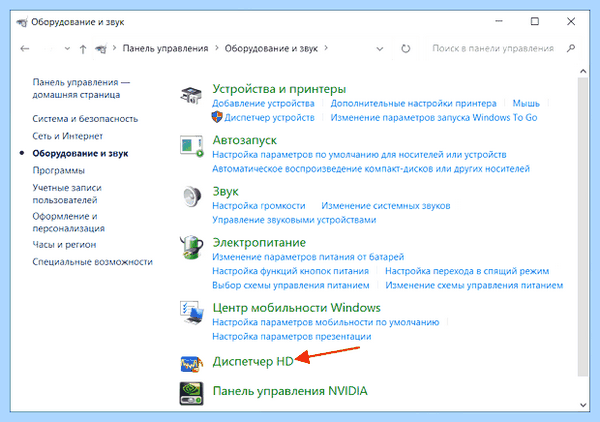Image resolution: width=600 pixels, height=422 pixels.
Task: Open the Звук heading
Action: coord(225,192)
